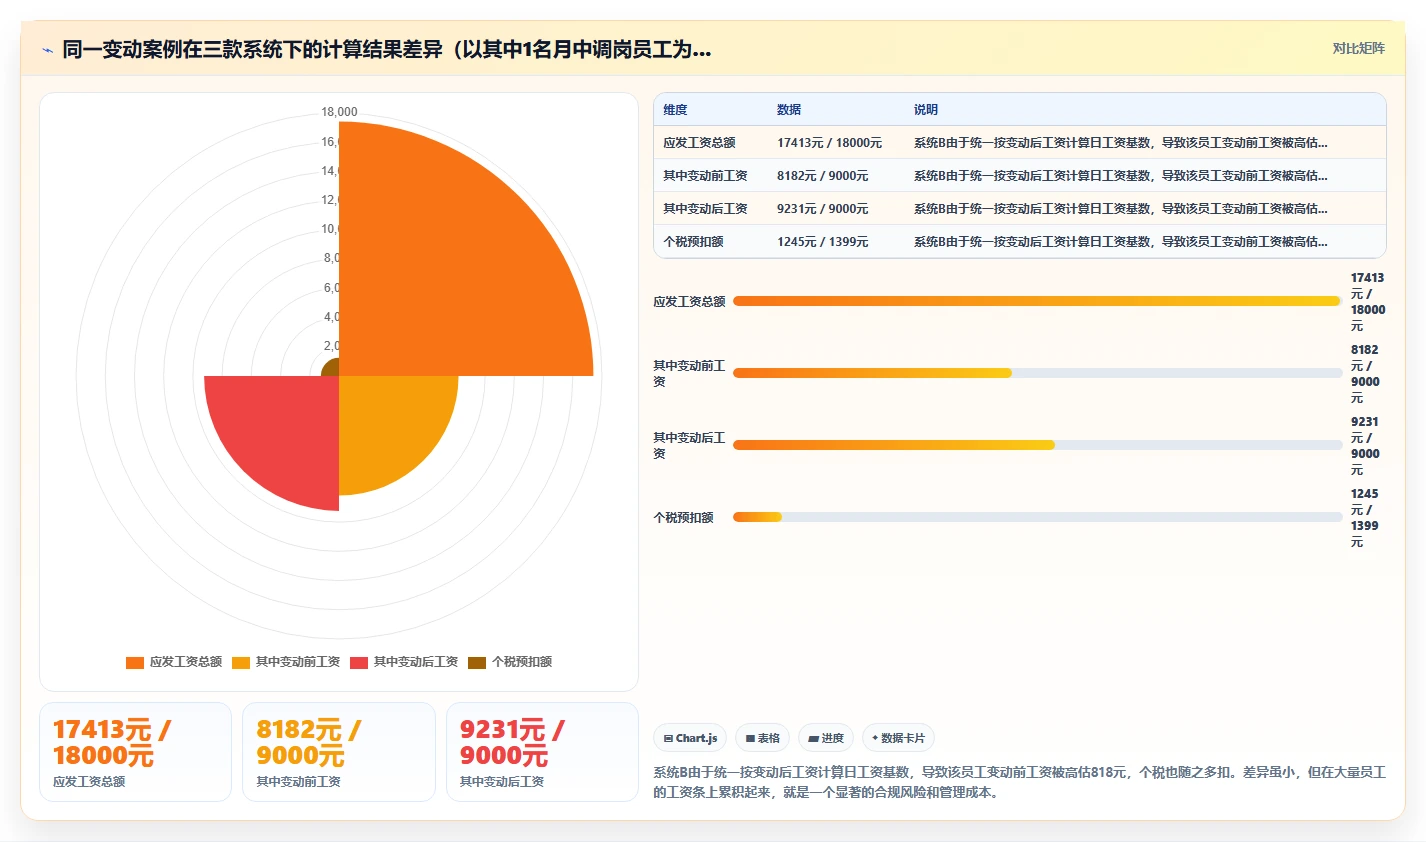The width and height of the screenshot is (1426, 842).
Task: Click the chart title starting 同一变动案例
Action: coord(387,49)
